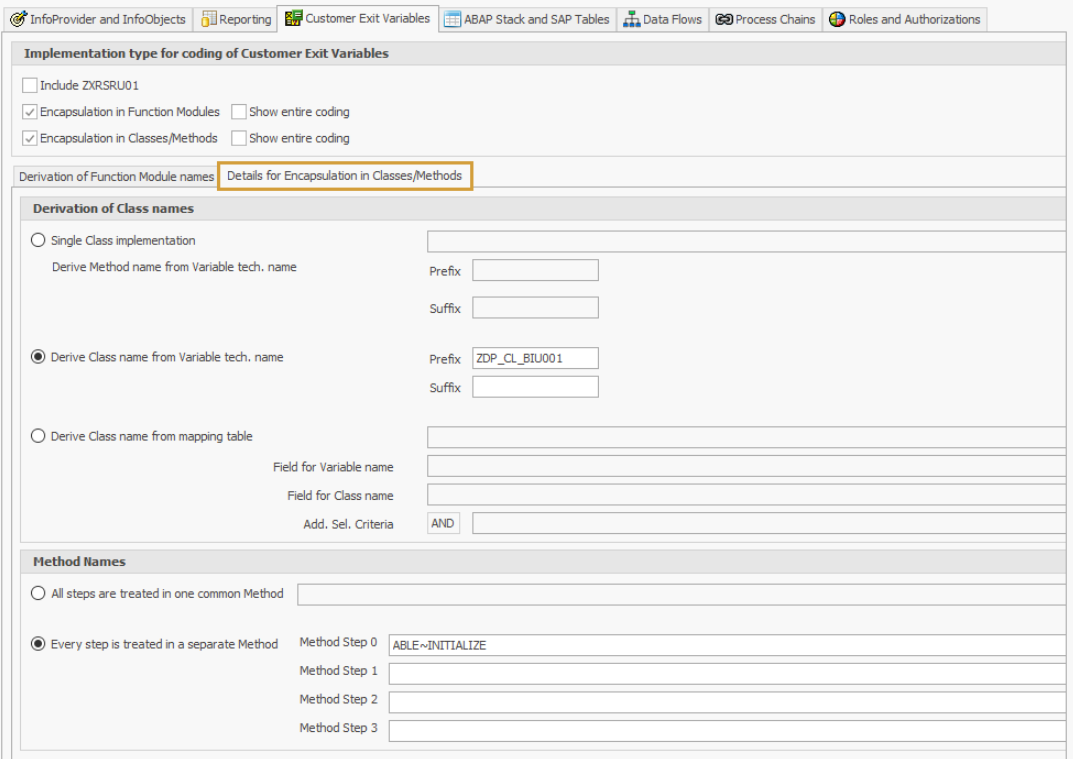Viewport: 1073px width, 759px height.
Task: Select Single Class implementation radio button
Action: click(39, 241)
